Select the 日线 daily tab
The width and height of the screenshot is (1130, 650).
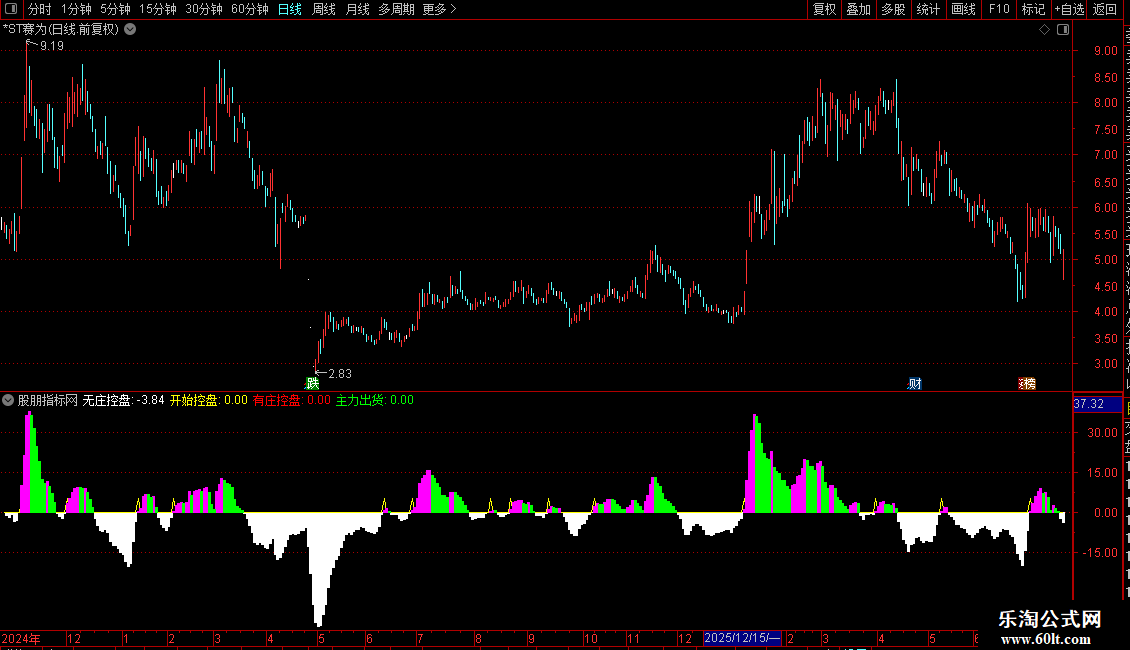point(290,9)
